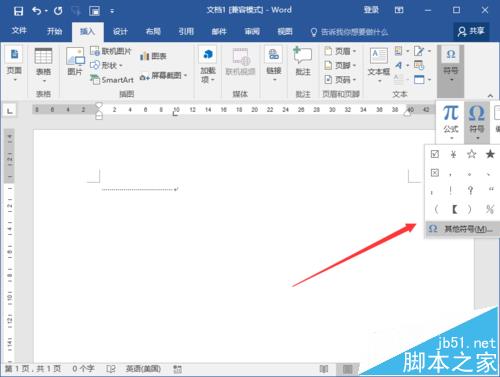Open the 页码 page number dropdown

[x=341, y=80]
